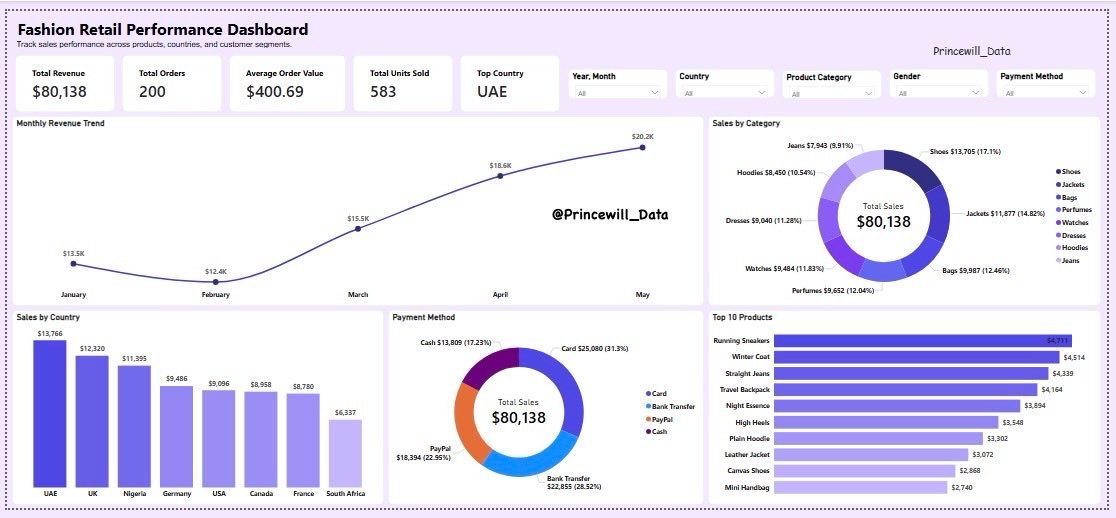1116x518 pixels.
Task: Click the 'Fashion Retail Performance Dashboard' title
Action: click(x=163, y=29)
